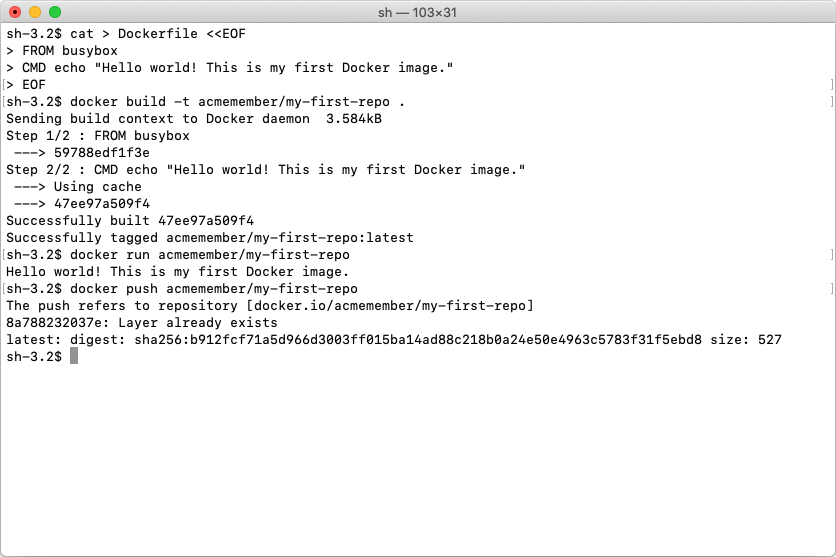
Task: Click the image ID 59788edf1f3e
Action: (x=102, y=152)
